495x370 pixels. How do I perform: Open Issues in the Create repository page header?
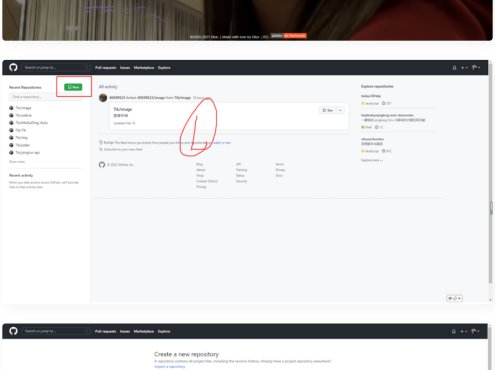pyautogui.click(x=125, y=331)
